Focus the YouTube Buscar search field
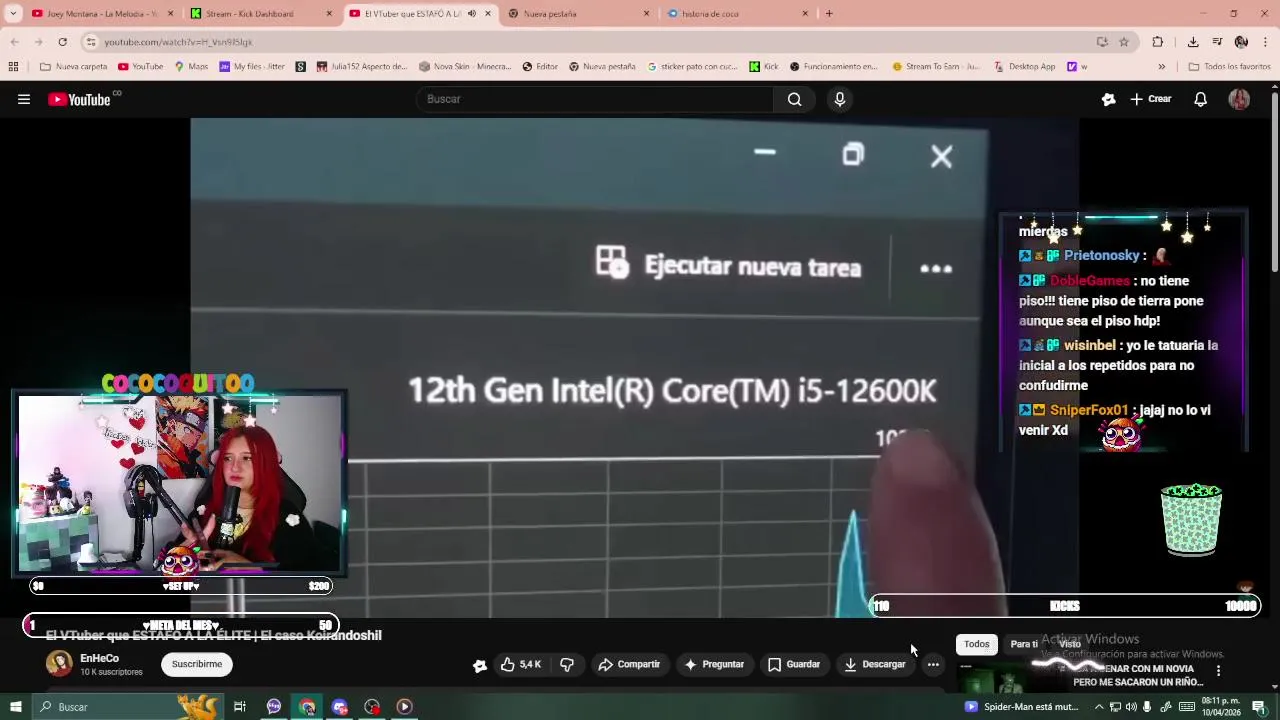 (x=596, y=99)
